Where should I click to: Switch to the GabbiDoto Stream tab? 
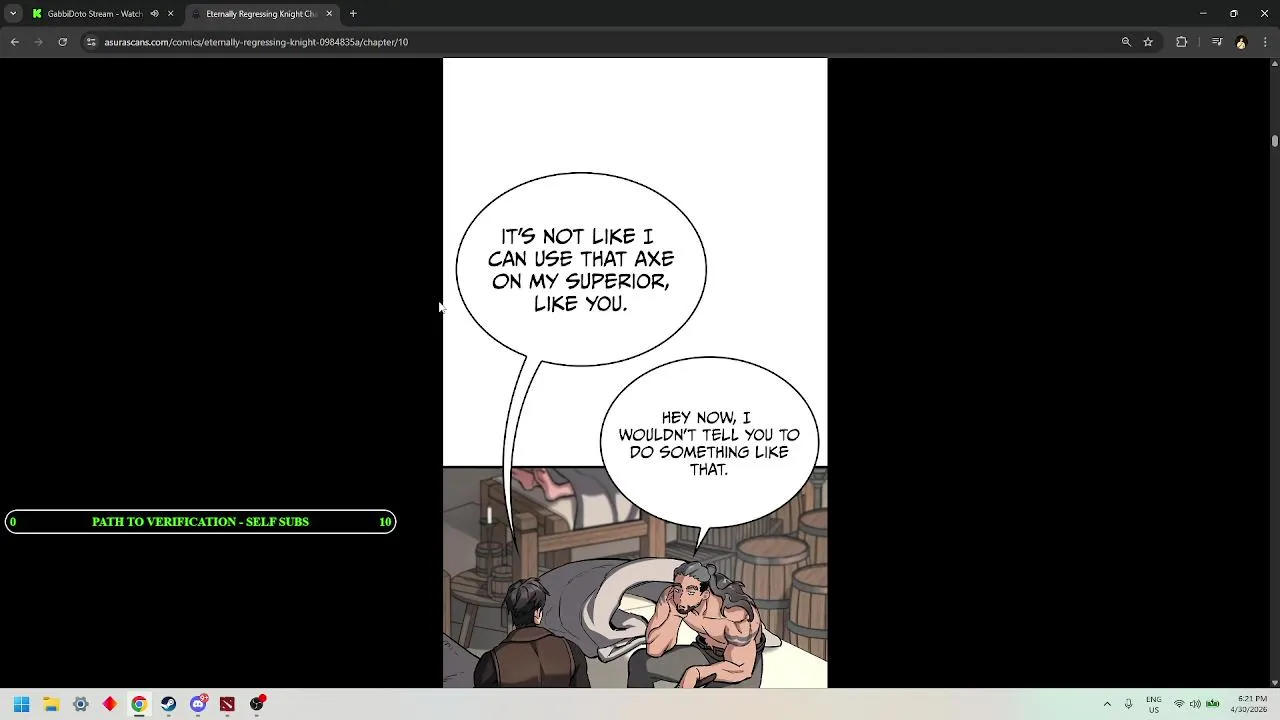pyautogui.click(x=95, y=14)
